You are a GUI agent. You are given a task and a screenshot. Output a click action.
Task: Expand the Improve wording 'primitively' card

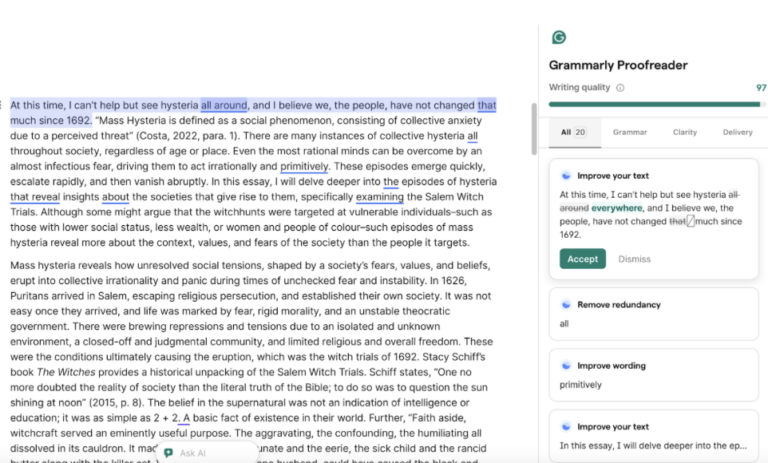pyautogui.click(x=654, y=375)
